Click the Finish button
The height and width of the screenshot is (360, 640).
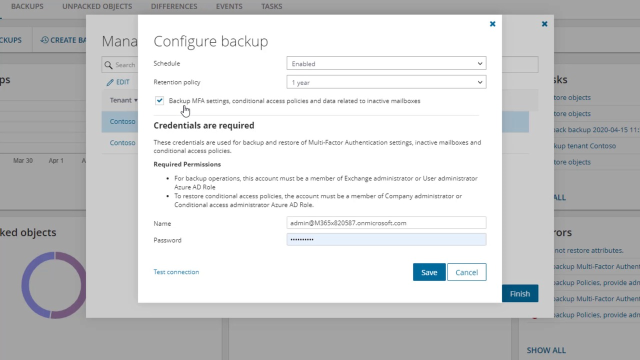[520, 293]
